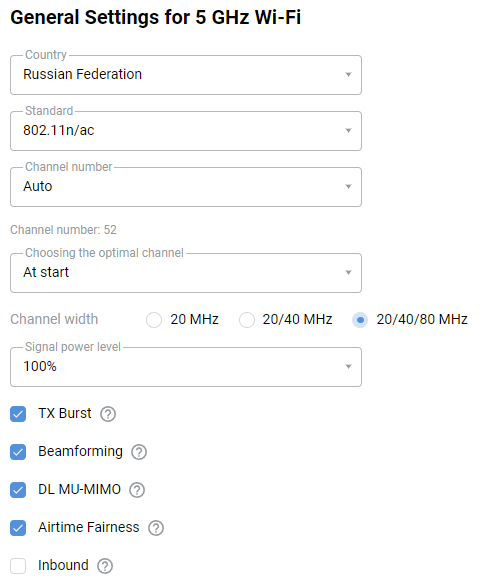Screen dimensions: 481x584
Task: Toggle the DL MU-MIMO checkbox
Action: tap(18, 490)
